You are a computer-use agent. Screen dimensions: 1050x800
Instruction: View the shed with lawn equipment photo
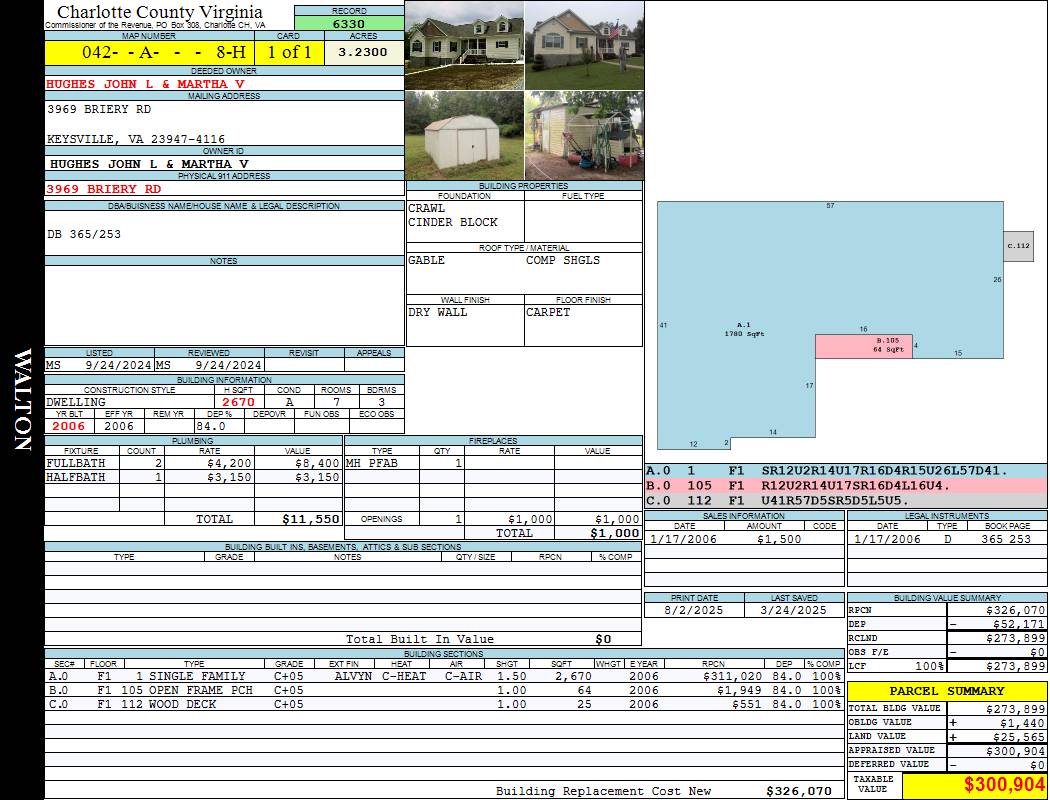click(x=584, y=136)
